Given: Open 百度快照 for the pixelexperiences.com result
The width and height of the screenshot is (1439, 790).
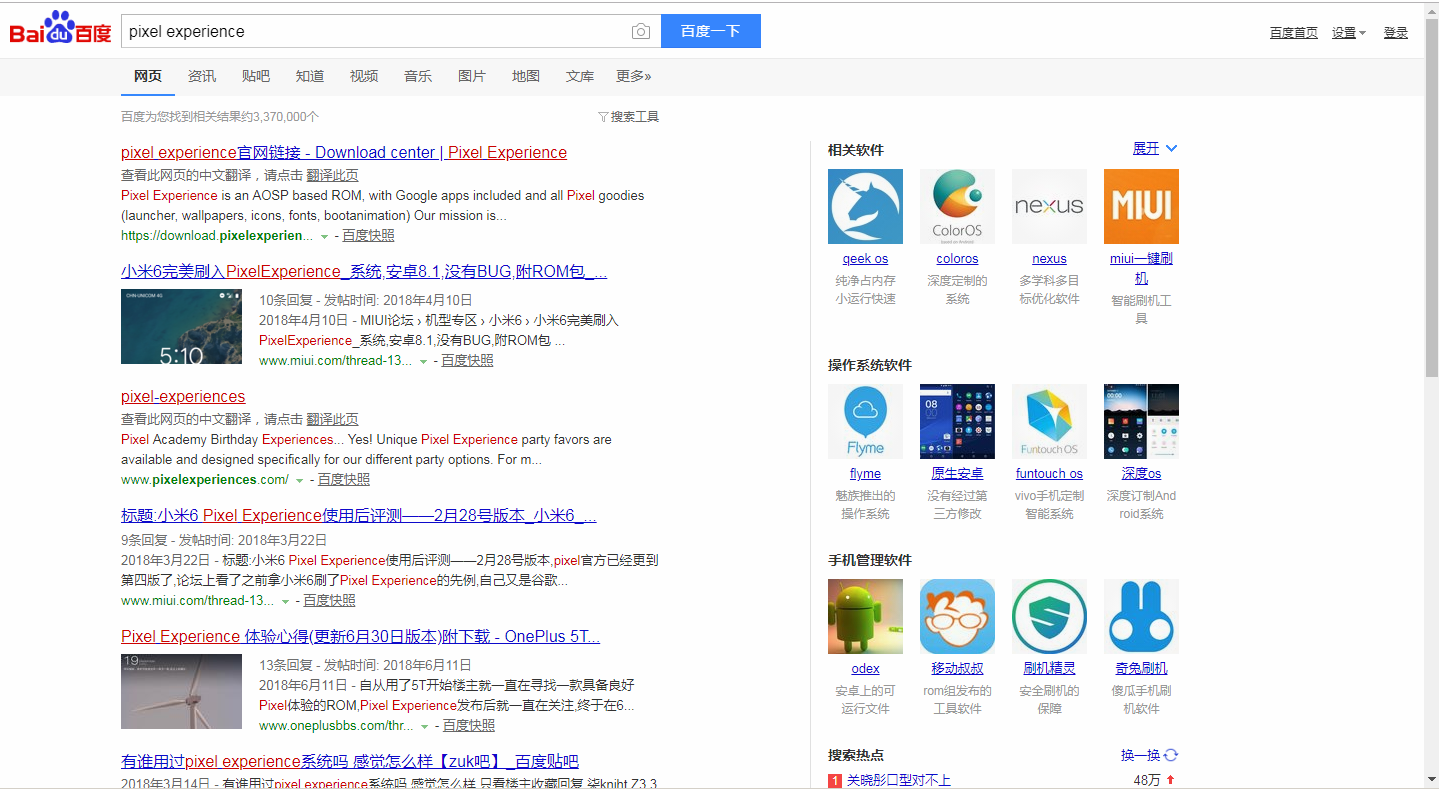Looking at the screenshot, I should point(344,480).
